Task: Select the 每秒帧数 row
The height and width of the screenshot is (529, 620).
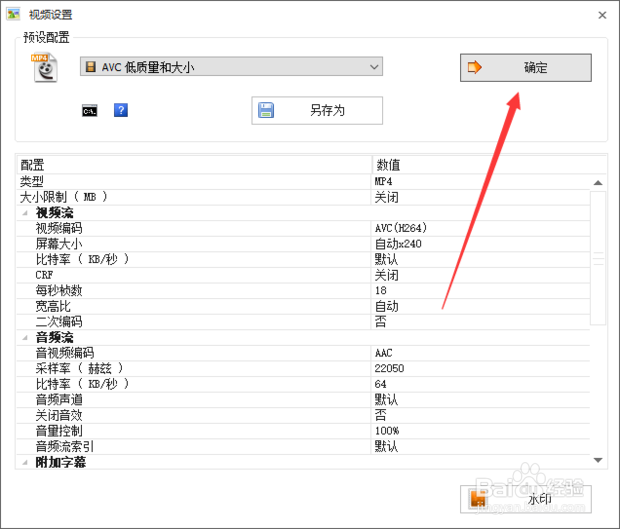Action: pos(303,291)
